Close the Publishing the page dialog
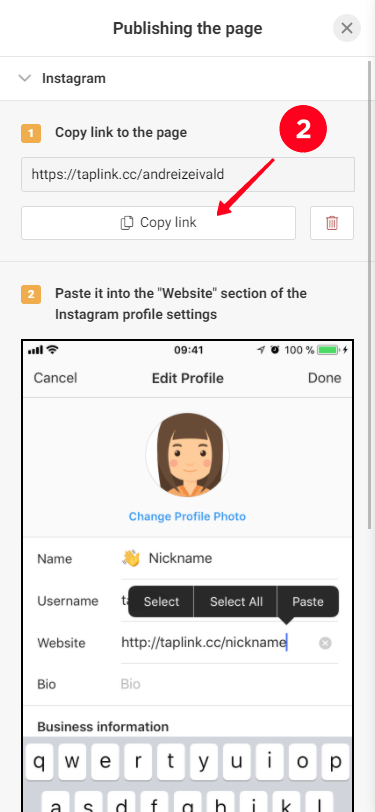 point(347,28)
